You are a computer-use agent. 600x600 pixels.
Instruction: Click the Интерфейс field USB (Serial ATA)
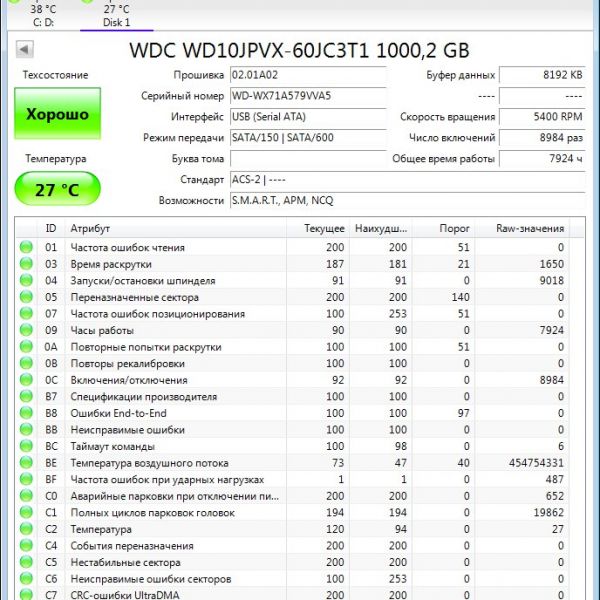308,117
